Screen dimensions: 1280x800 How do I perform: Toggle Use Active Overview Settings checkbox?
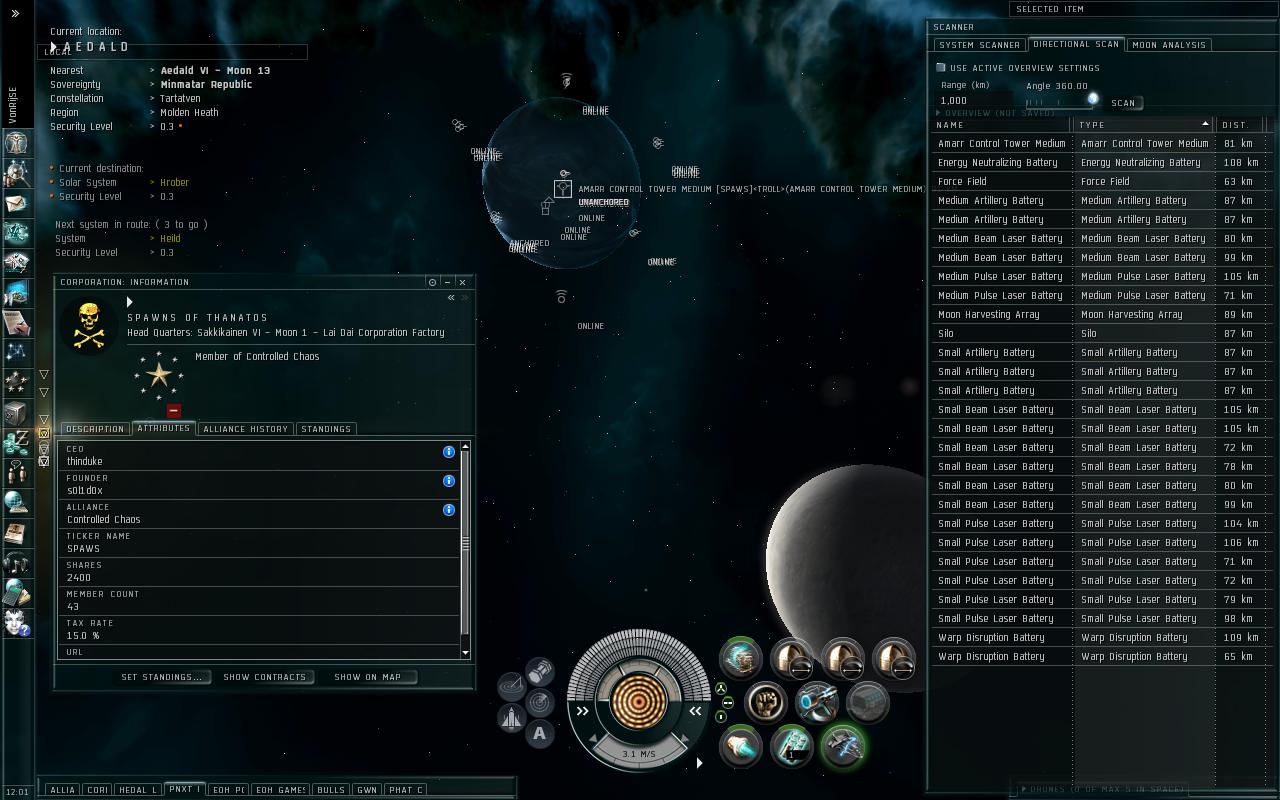(941, 68)
